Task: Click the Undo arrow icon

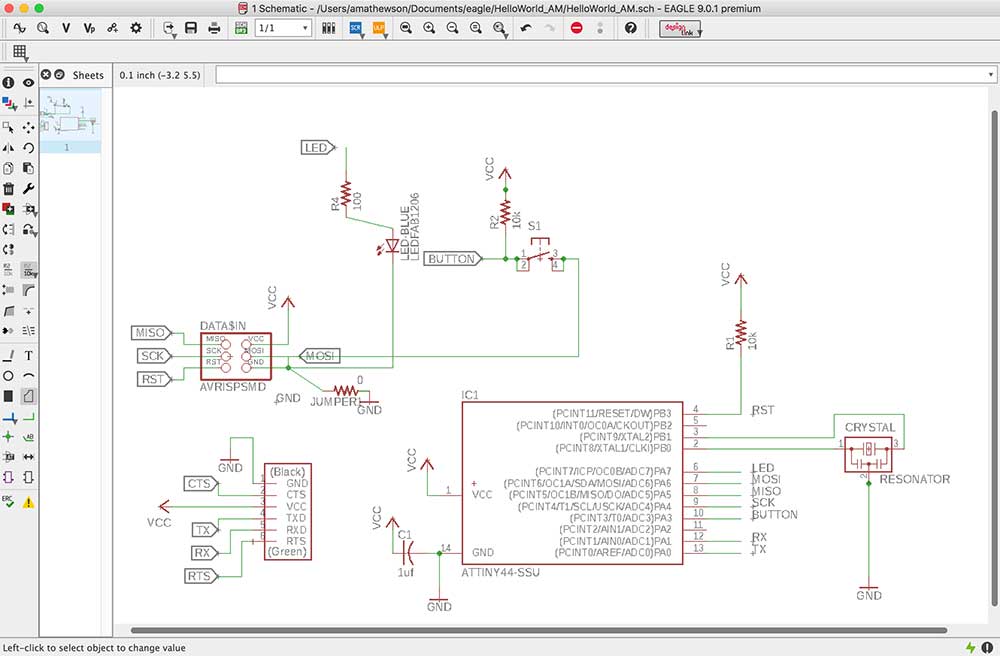Action: (x=526, y=28)
